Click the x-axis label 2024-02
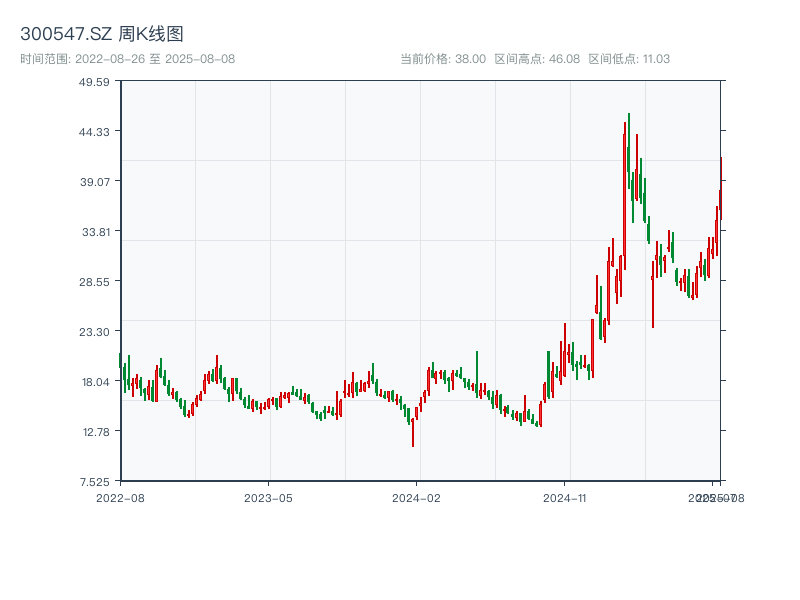 [416, 498]
